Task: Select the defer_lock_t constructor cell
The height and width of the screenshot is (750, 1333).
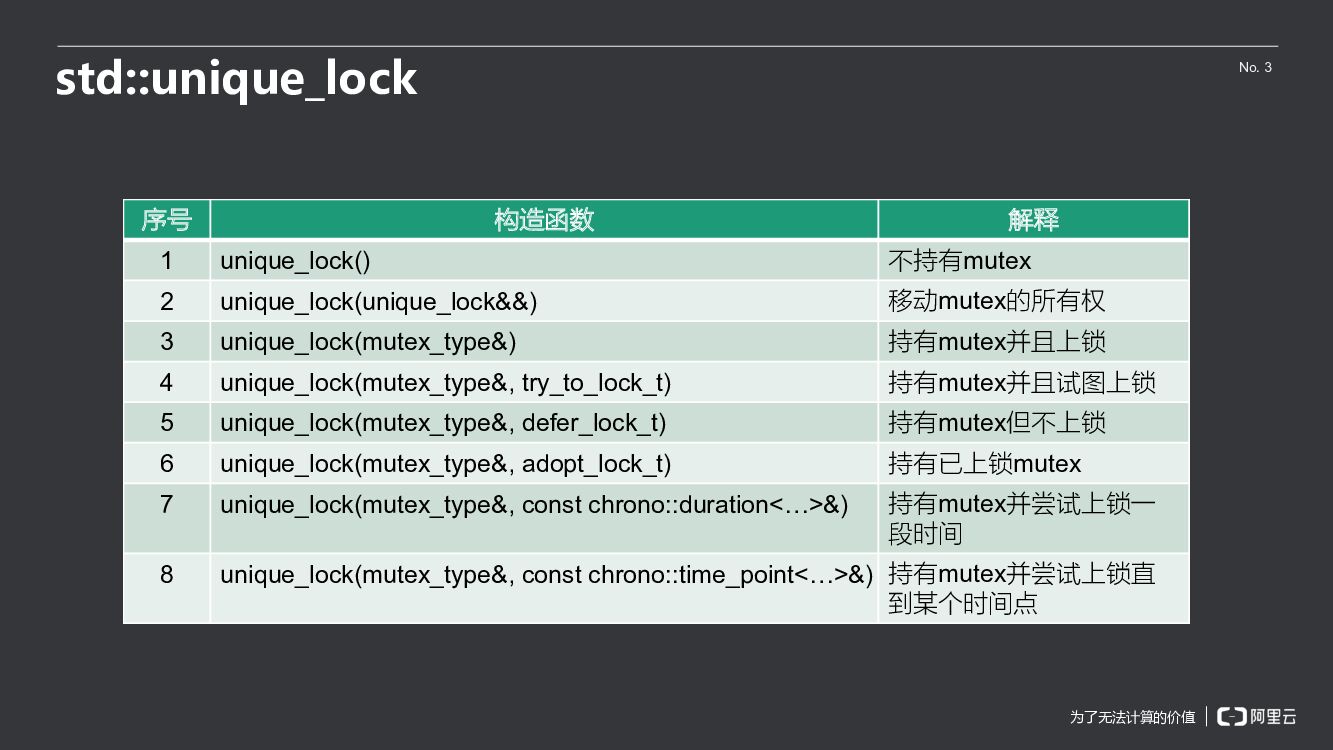Action: [x=443, y=423]
